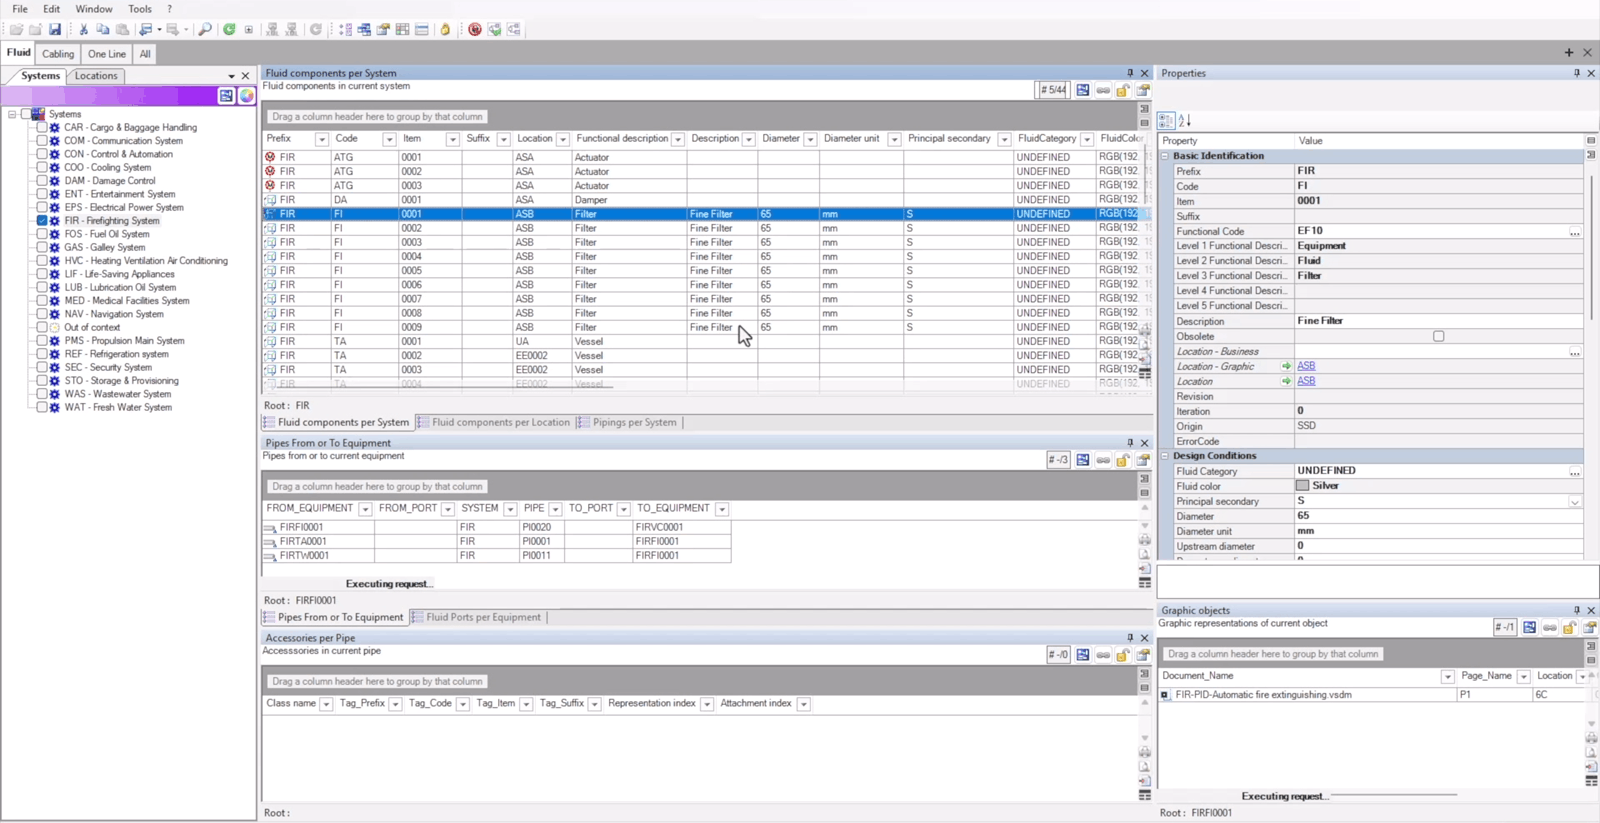Image resolution: width=1600 pixels, height=823 pixels.
Task: Click the color wheel icon in Systems panel
Action: pyautogui.click(x=246, y=96)
